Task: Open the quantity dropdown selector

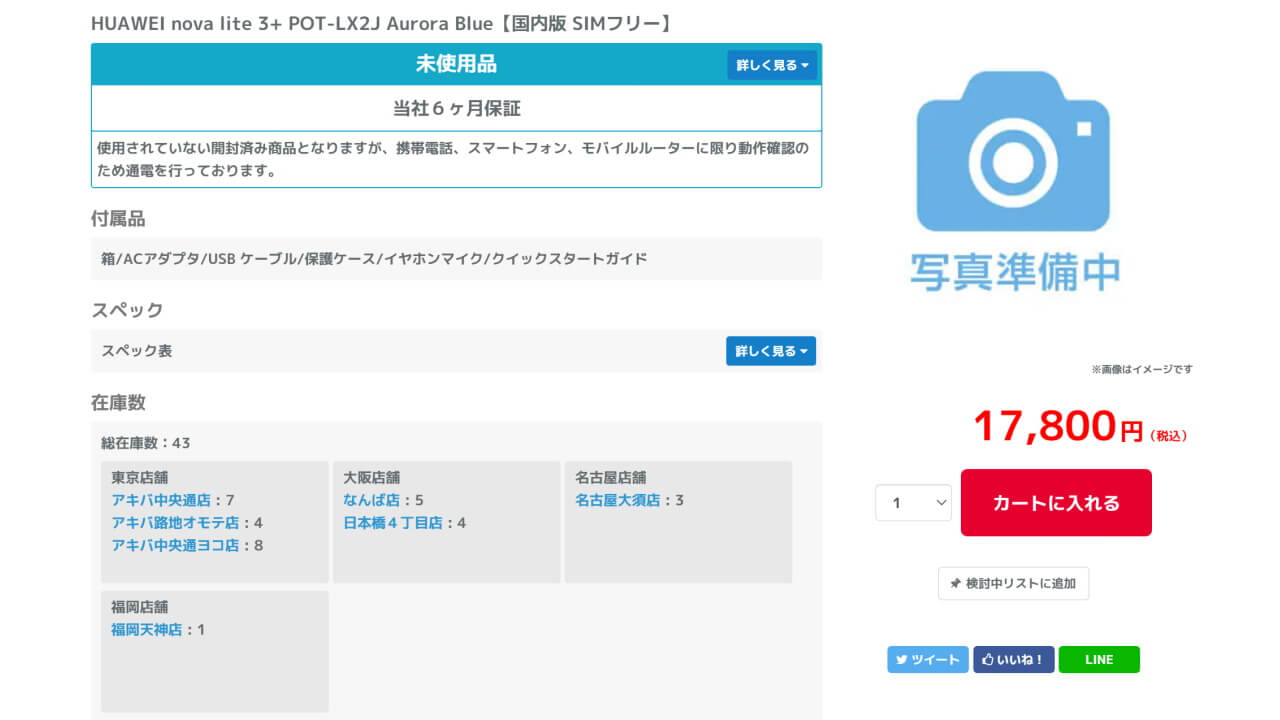Action: pyautogui.click(x=913, y=503)
